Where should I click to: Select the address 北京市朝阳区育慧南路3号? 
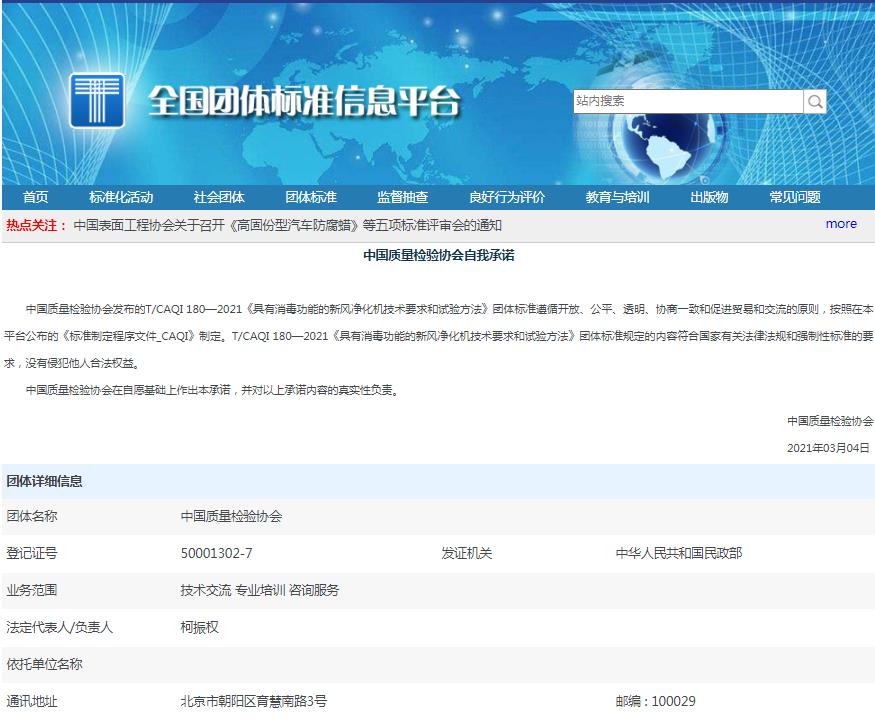253,701
